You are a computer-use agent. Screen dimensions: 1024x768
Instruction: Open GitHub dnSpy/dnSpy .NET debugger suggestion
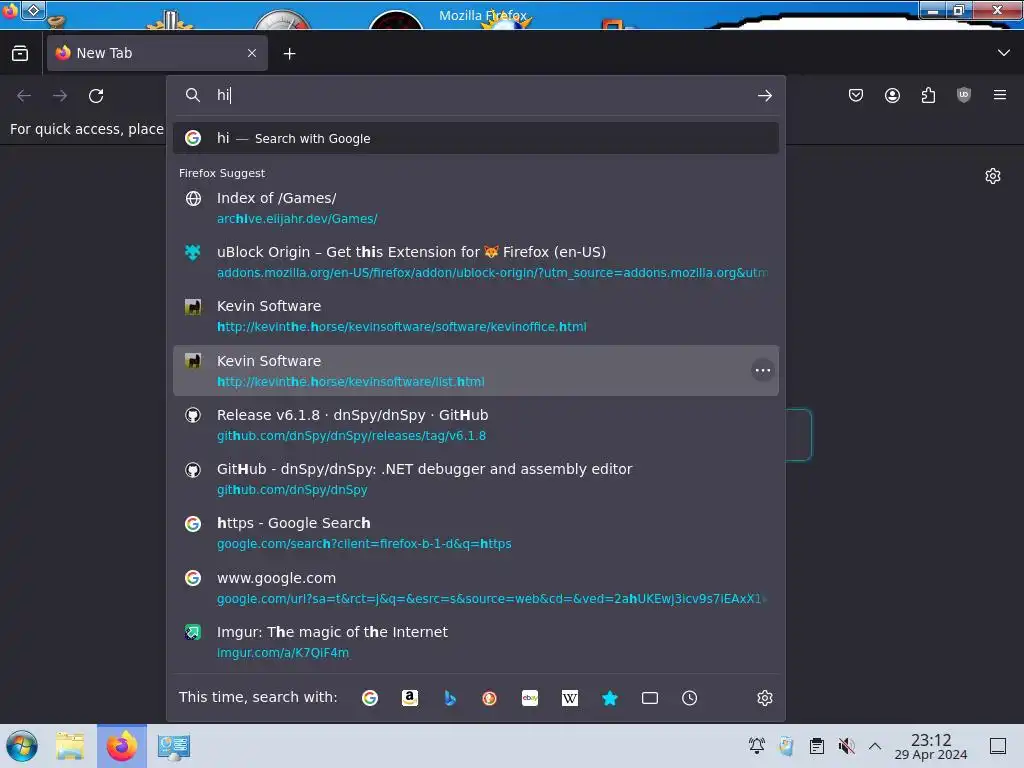tap(475, 479)
